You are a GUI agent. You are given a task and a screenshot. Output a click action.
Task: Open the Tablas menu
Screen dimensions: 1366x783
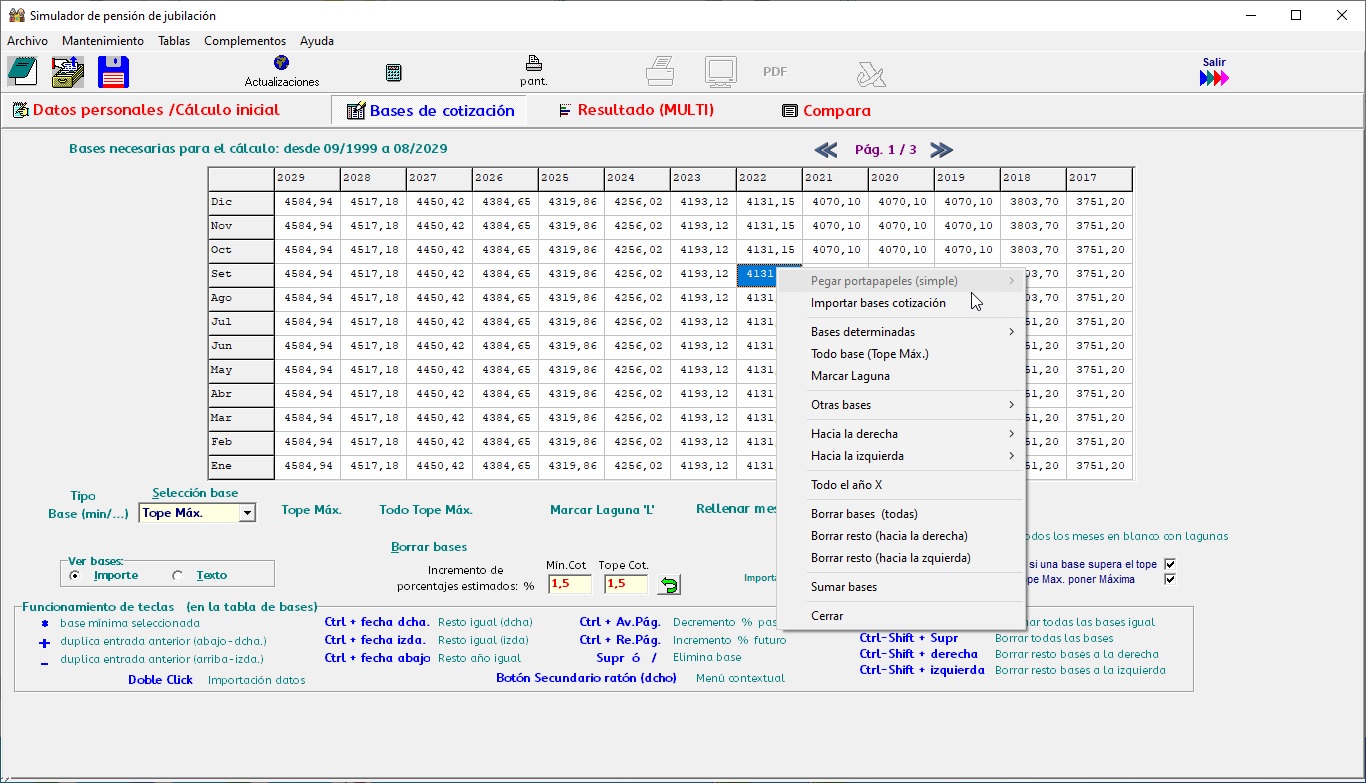click(x=174, y=41)
